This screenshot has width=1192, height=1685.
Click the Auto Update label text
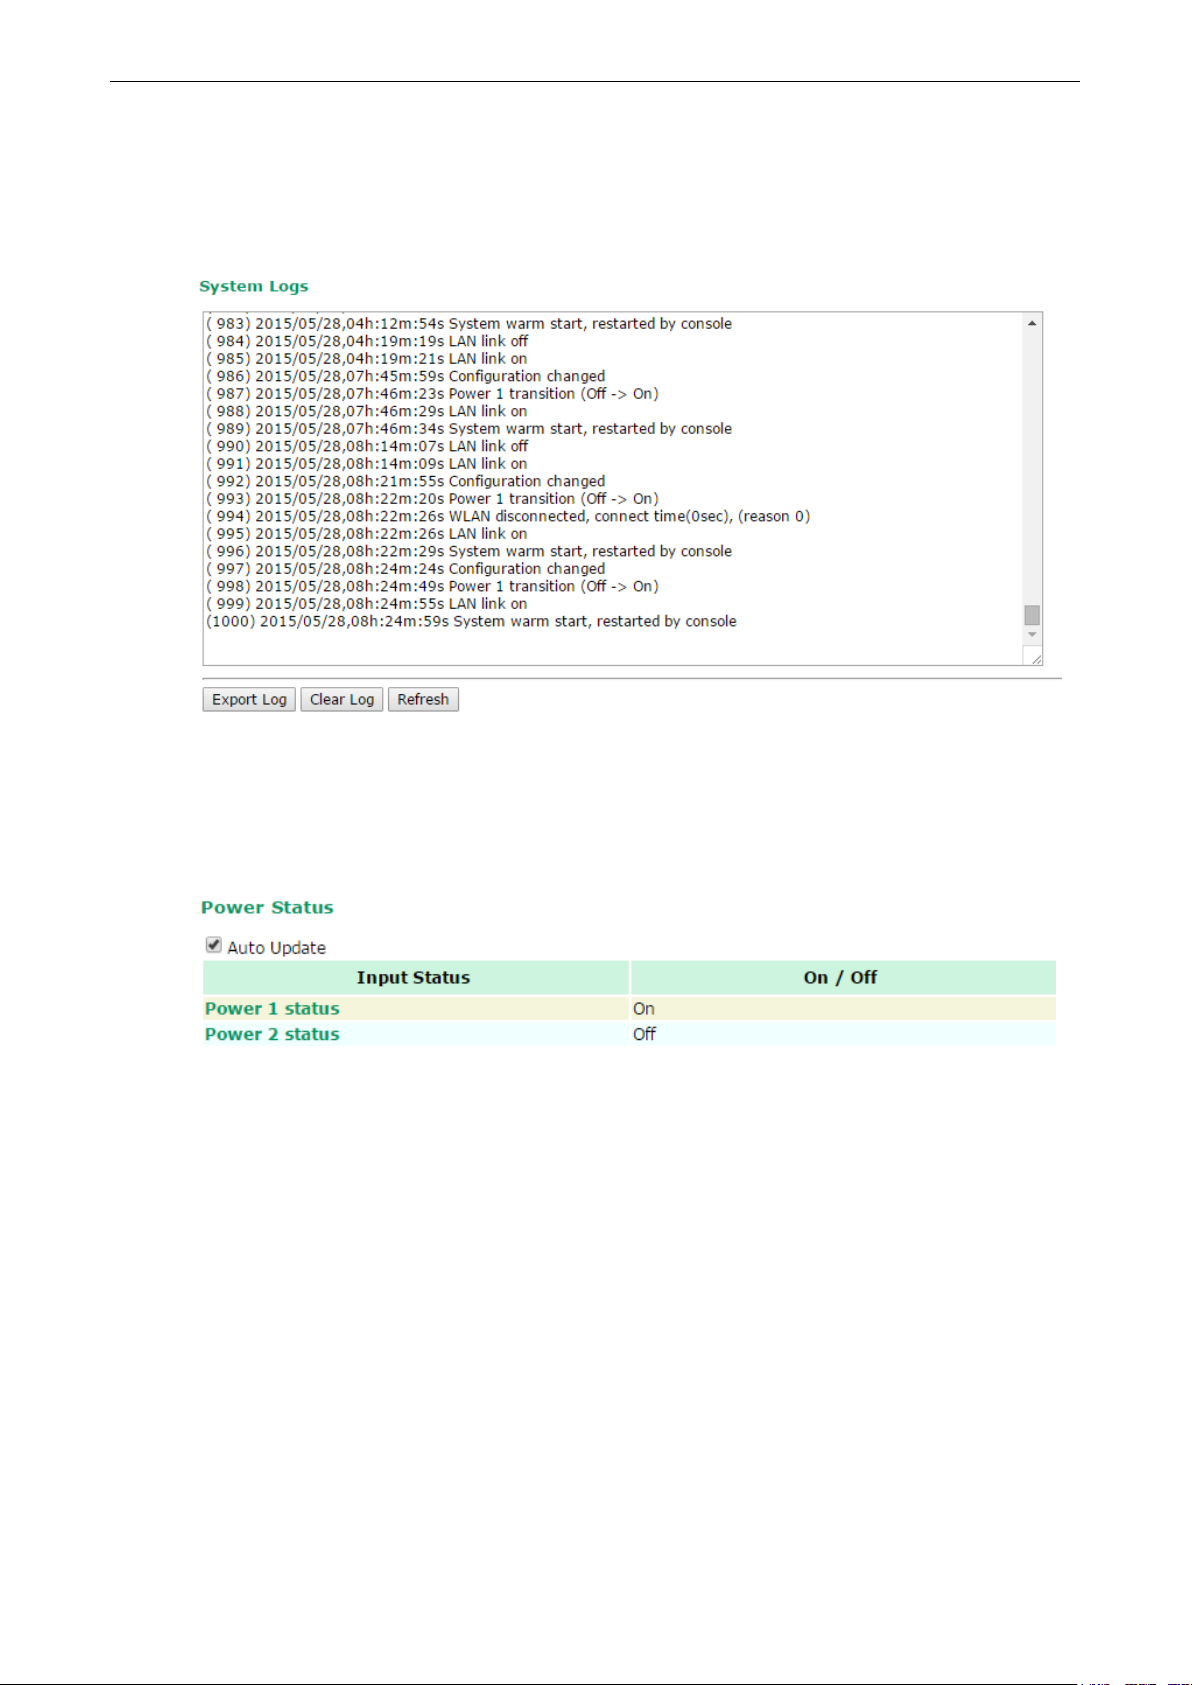[x=276, y=948]
